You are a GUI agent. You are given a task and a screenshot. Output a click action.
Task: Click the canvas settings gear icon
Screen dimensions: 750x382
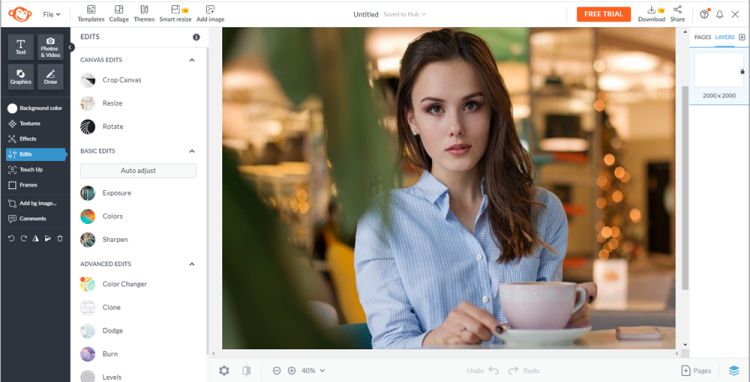point(224,371)
